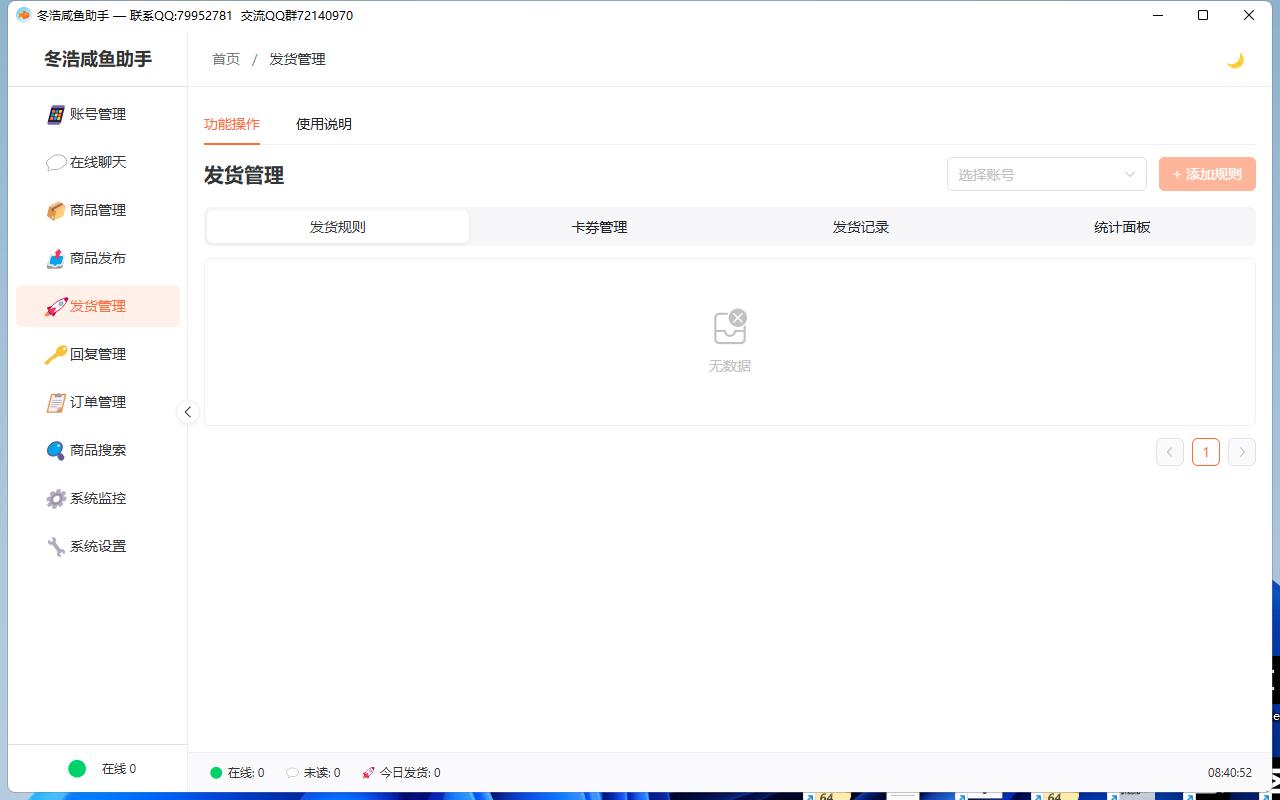Screen dimensions: 1280x800
Task: Switch to the 使用说明 tab
Action: point(324,124)
